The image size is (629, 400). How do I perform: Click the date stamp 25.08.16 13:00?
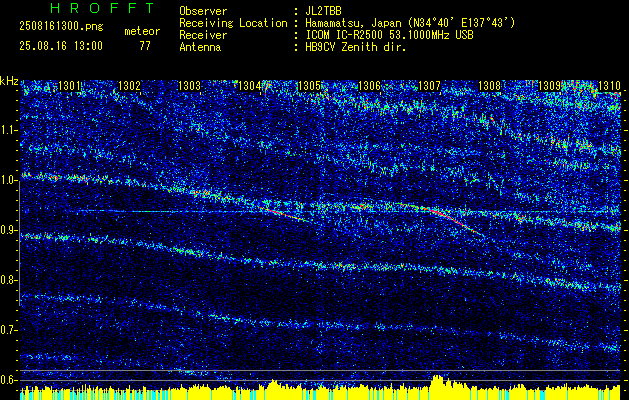pyautogui.click(x=61, y=46)
